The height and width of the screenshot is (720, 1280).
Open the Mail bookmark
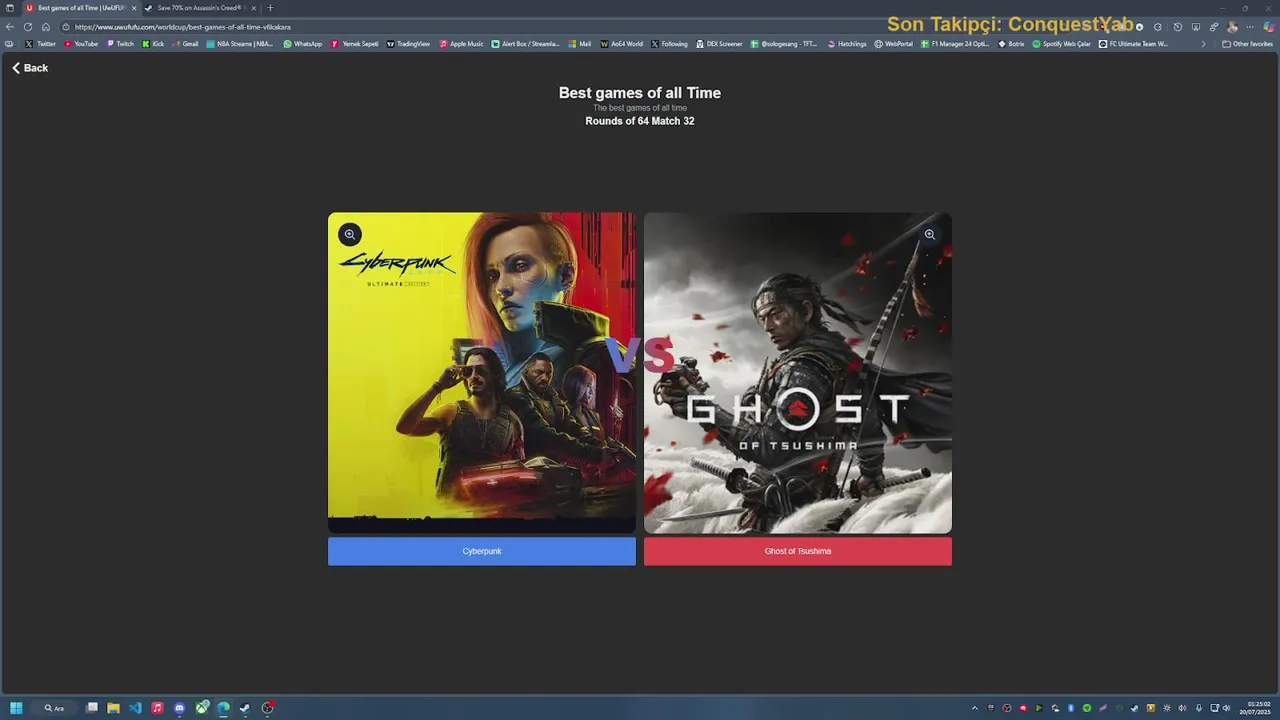click(580, 44)
